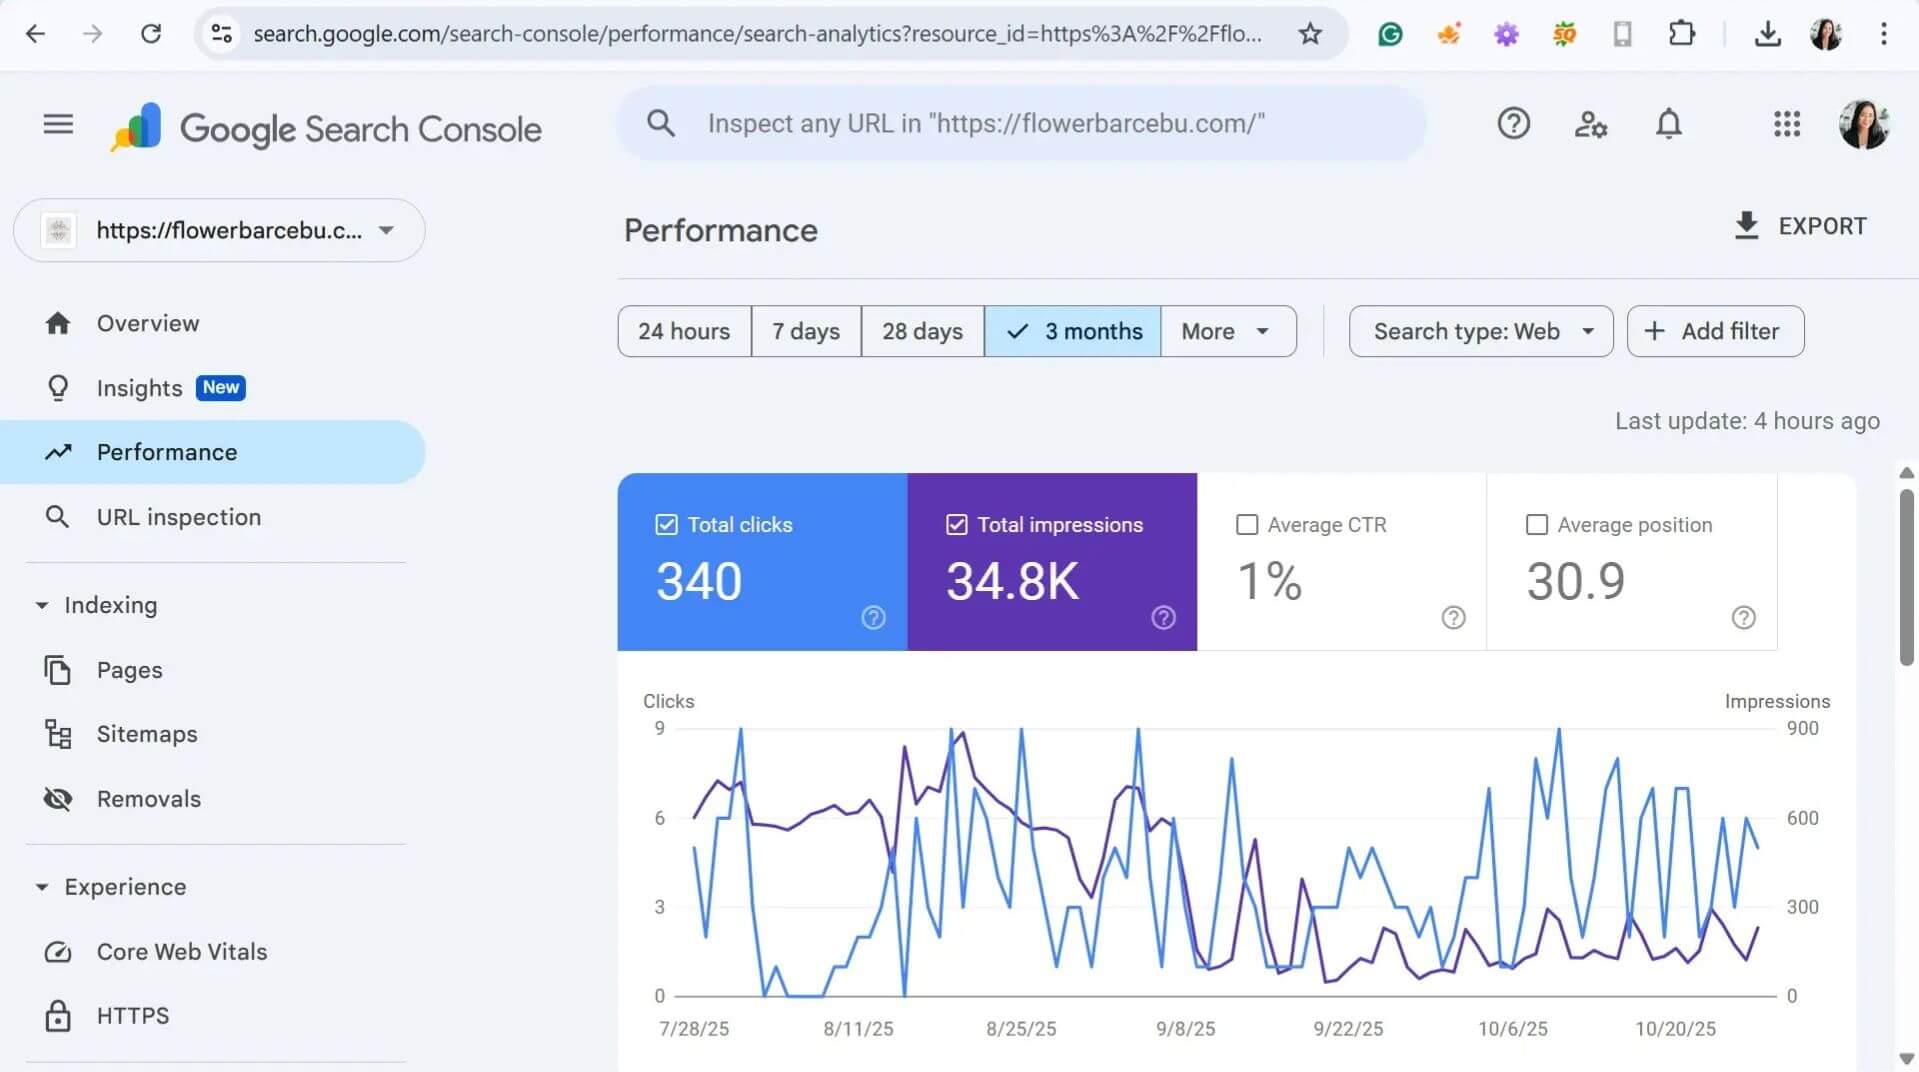Enable the Average CTR checkbox
1919x1072 pixels.
coord(1247,525)
